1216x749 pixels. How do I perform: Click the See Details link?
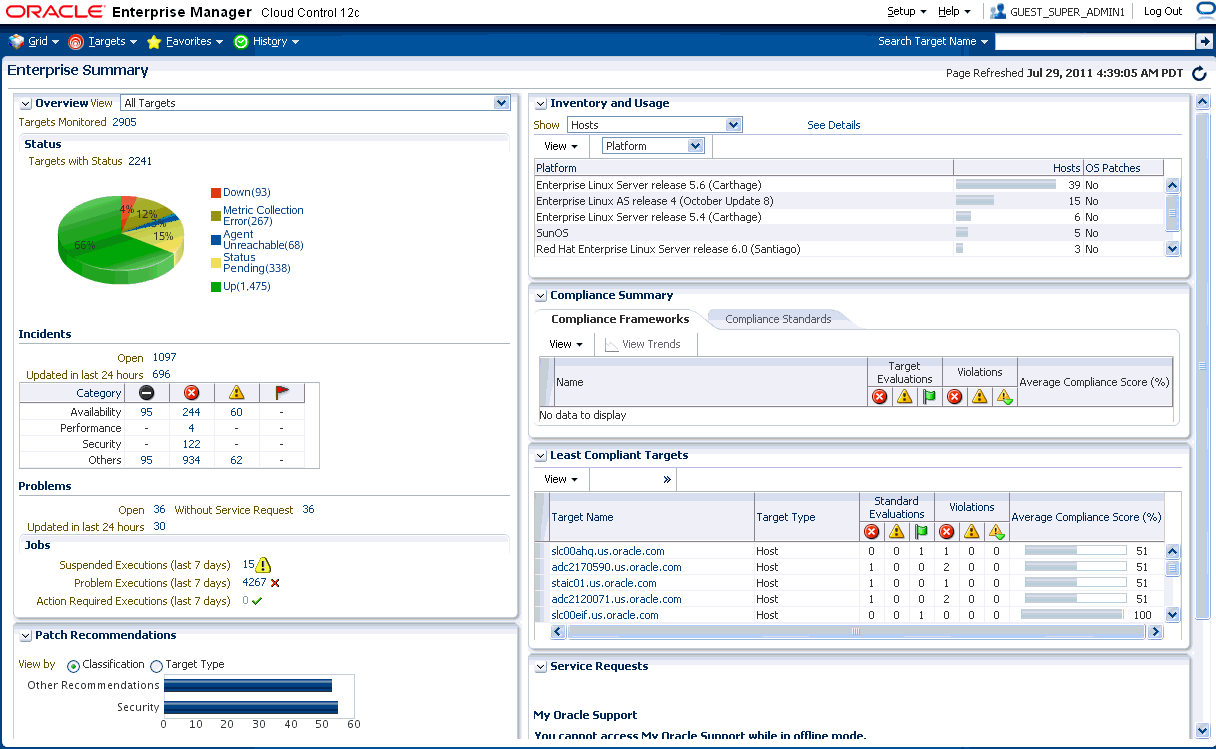833,124
